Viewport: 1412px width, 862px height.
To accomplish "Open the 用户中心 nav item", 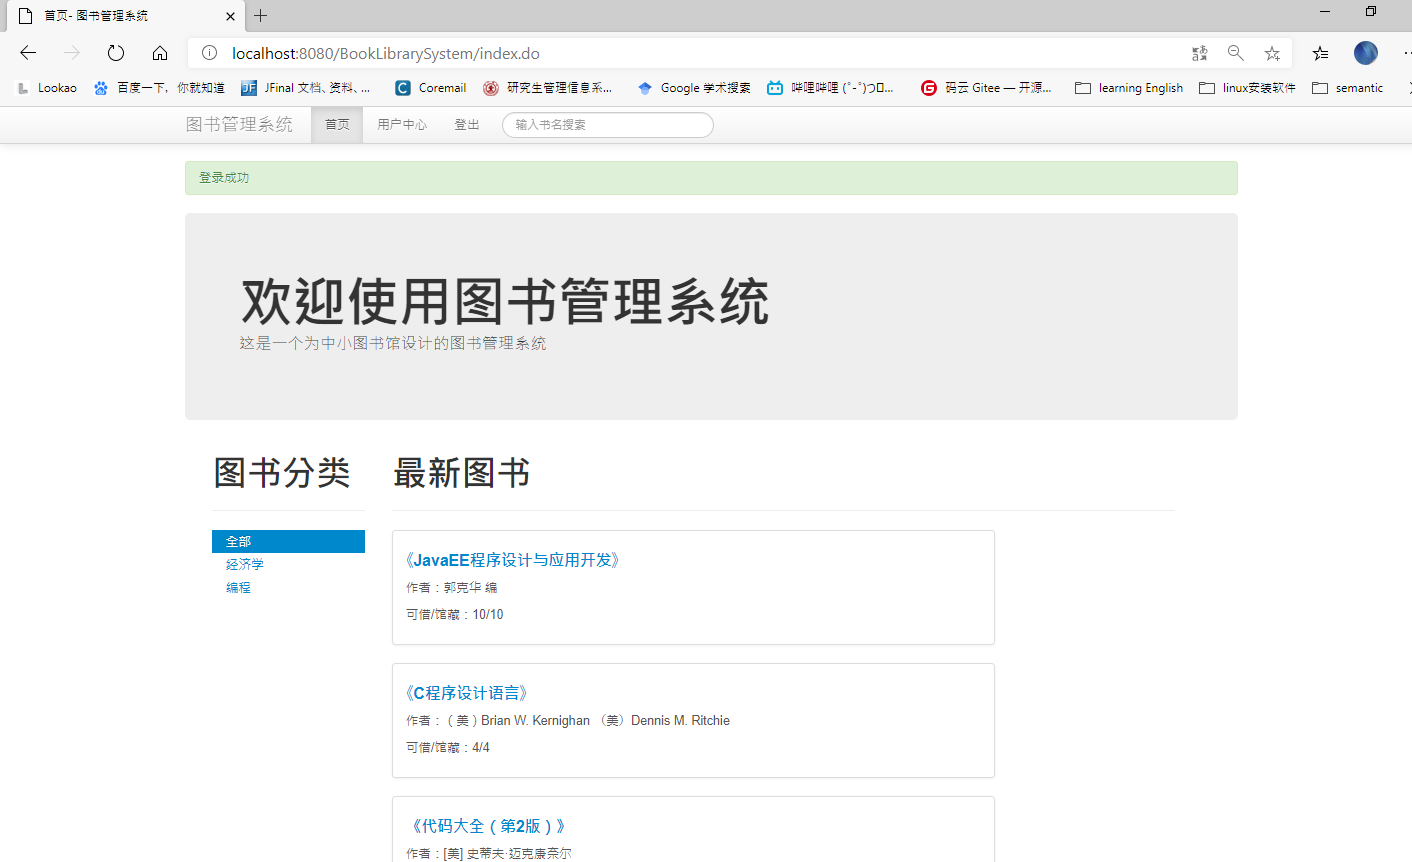I will coord(402,125).
